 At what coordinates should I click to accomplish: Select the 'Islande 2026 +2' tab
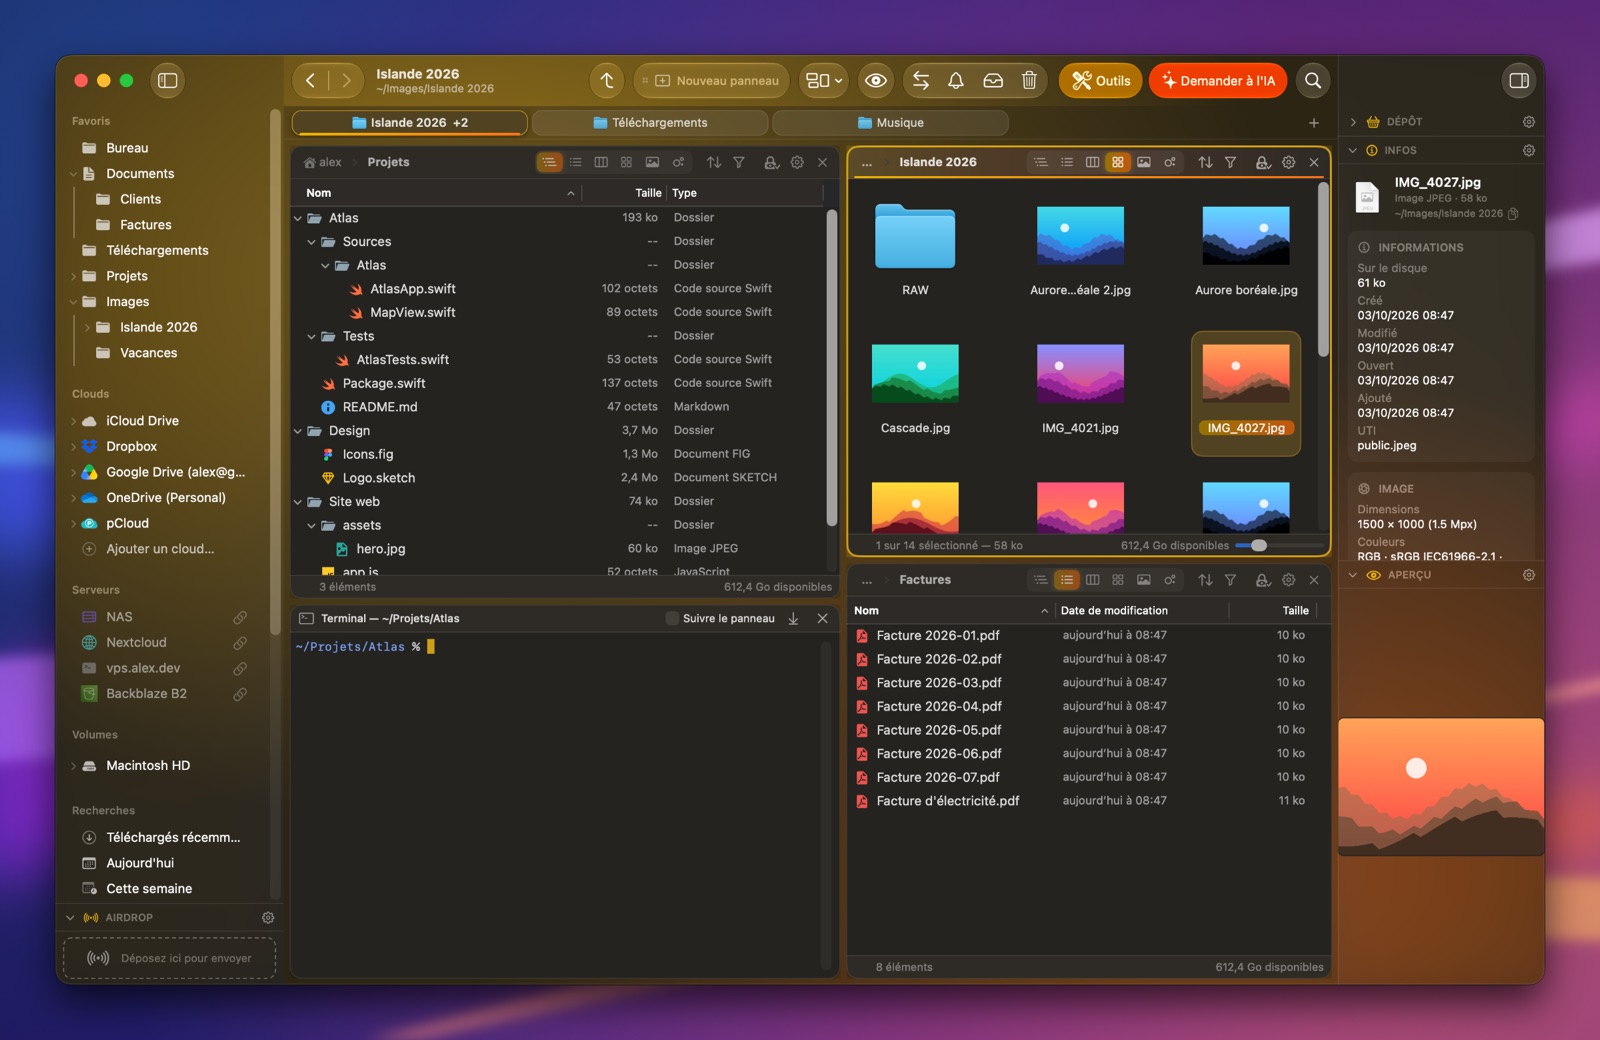pyautogui.click(x=410, y=123)
